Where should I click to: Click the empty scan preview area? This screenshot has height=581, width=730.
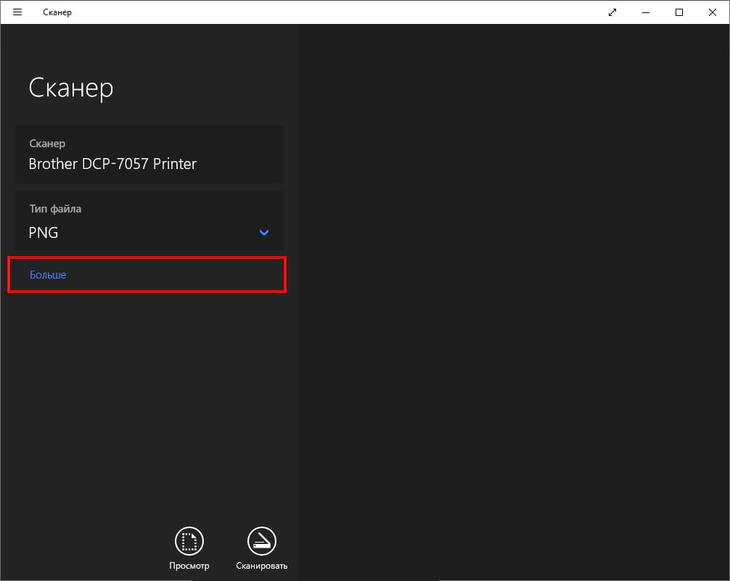coord(513,300)
